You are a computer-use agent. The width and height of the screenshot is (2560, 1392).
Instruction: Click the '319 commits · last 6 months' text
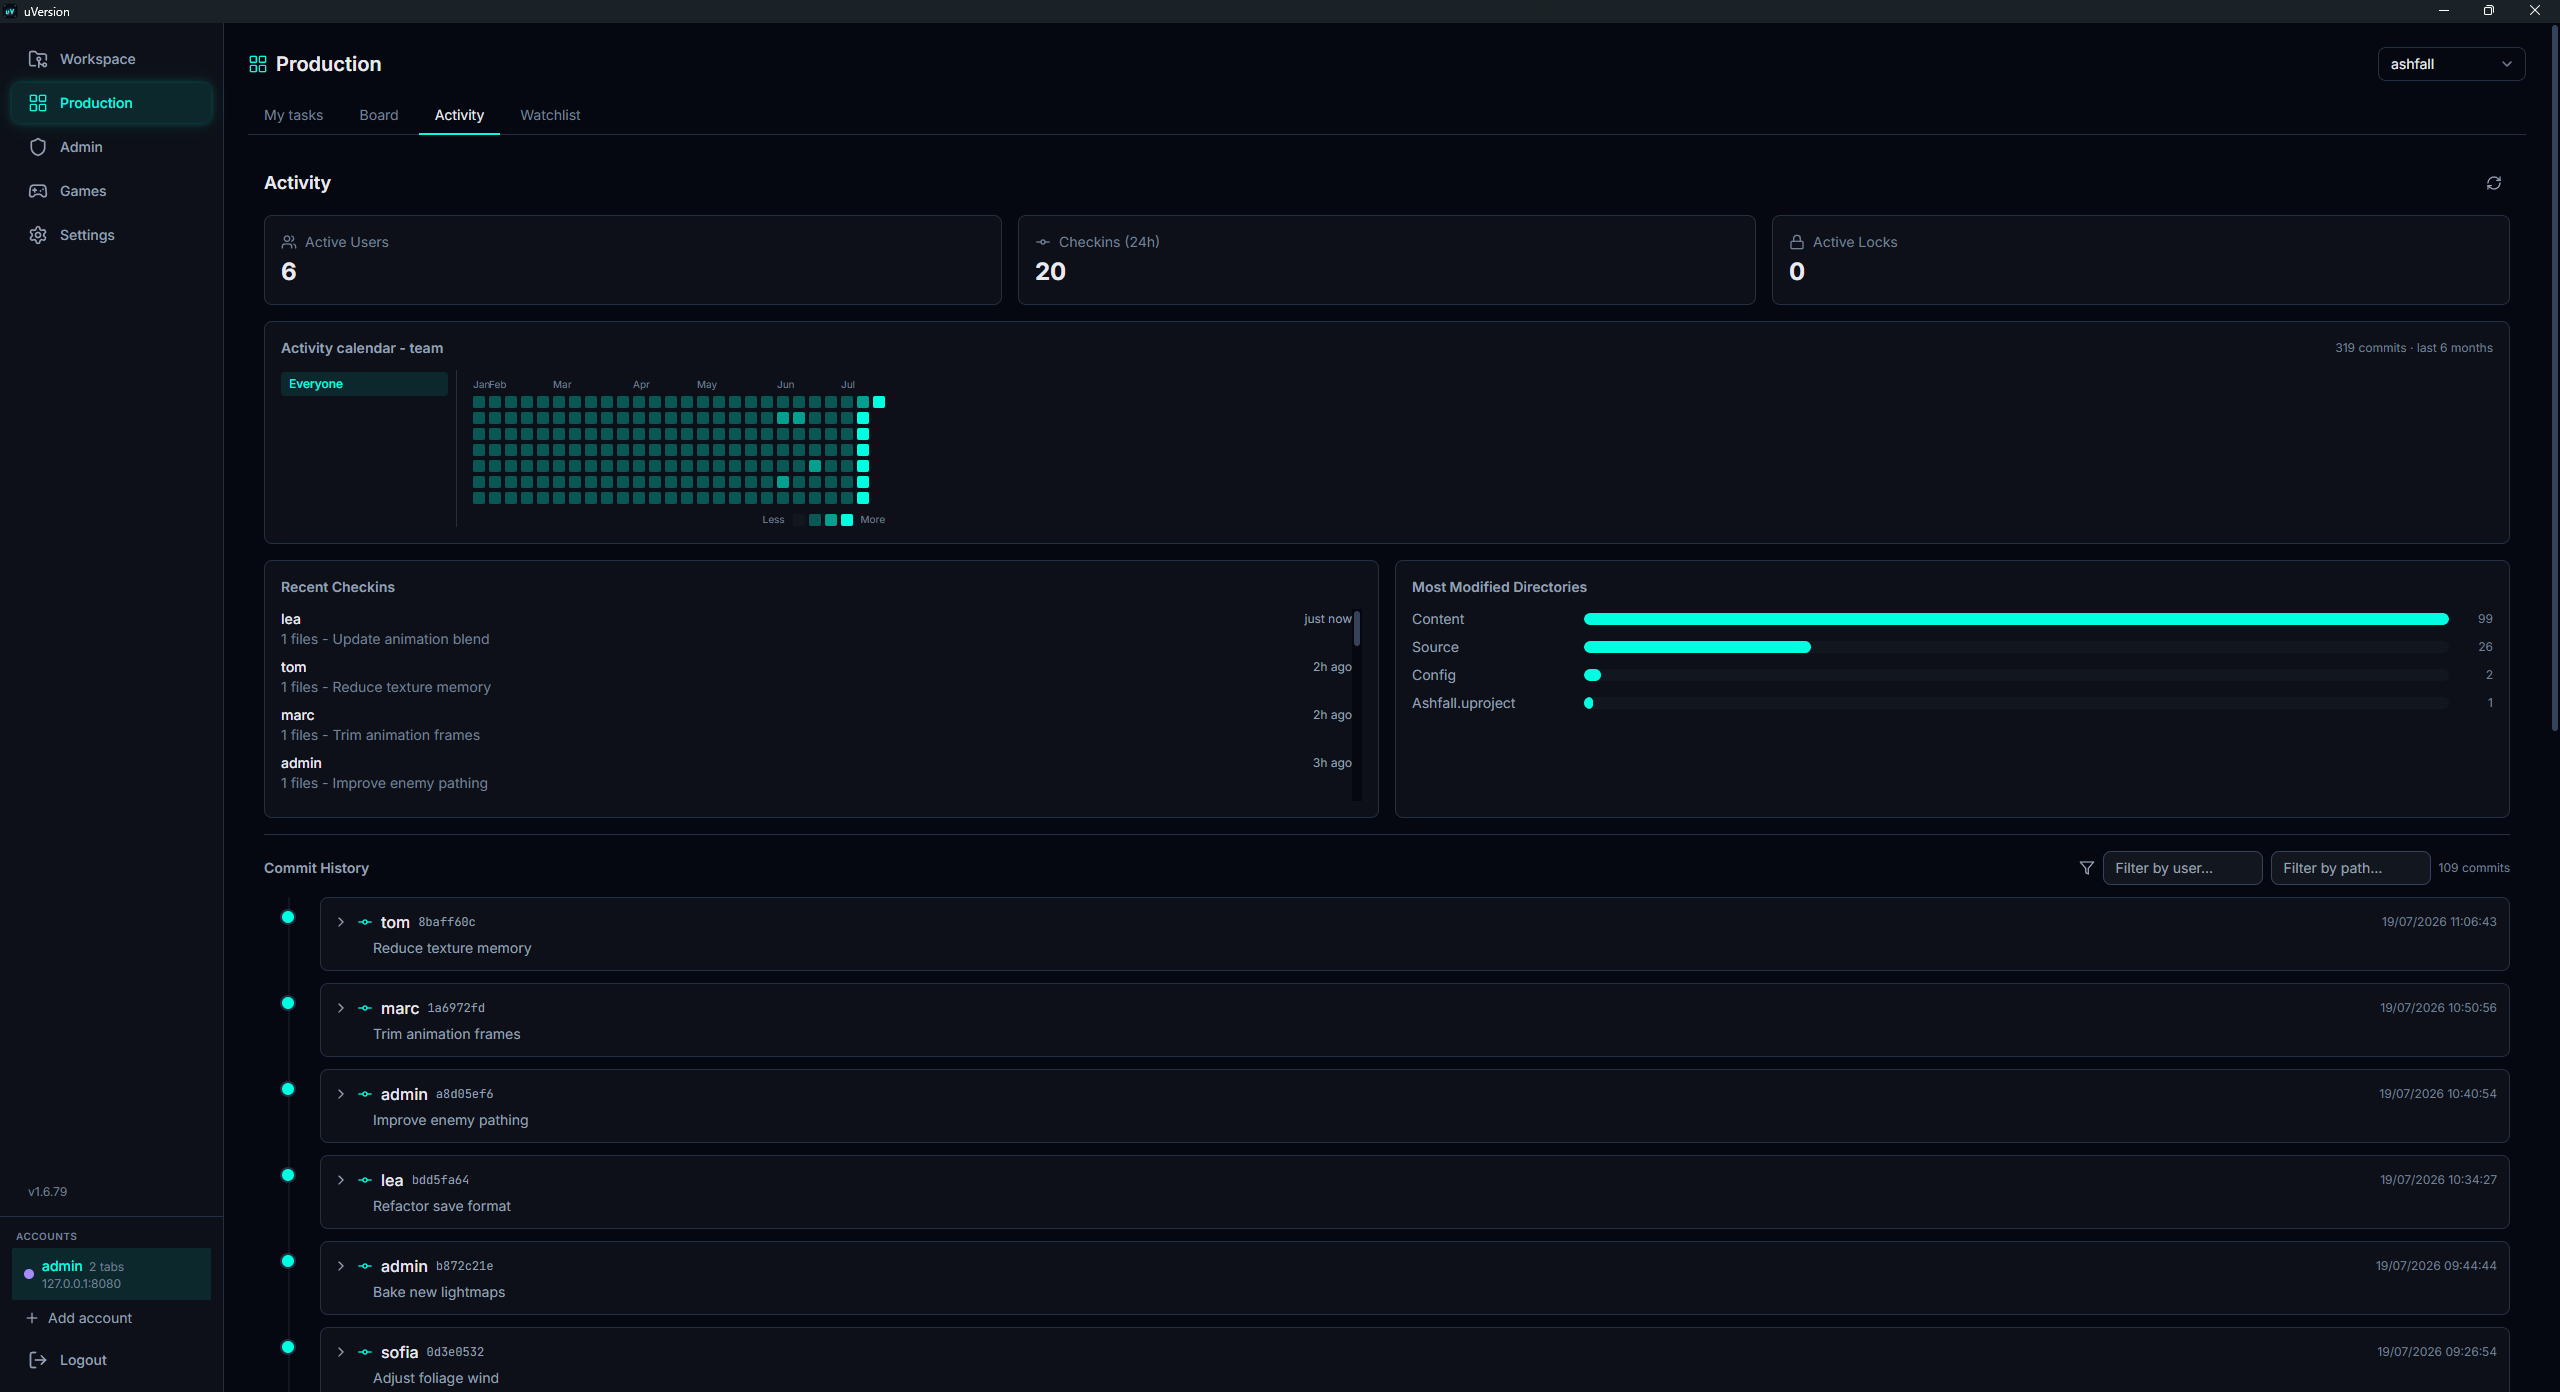click(2413, 348)
